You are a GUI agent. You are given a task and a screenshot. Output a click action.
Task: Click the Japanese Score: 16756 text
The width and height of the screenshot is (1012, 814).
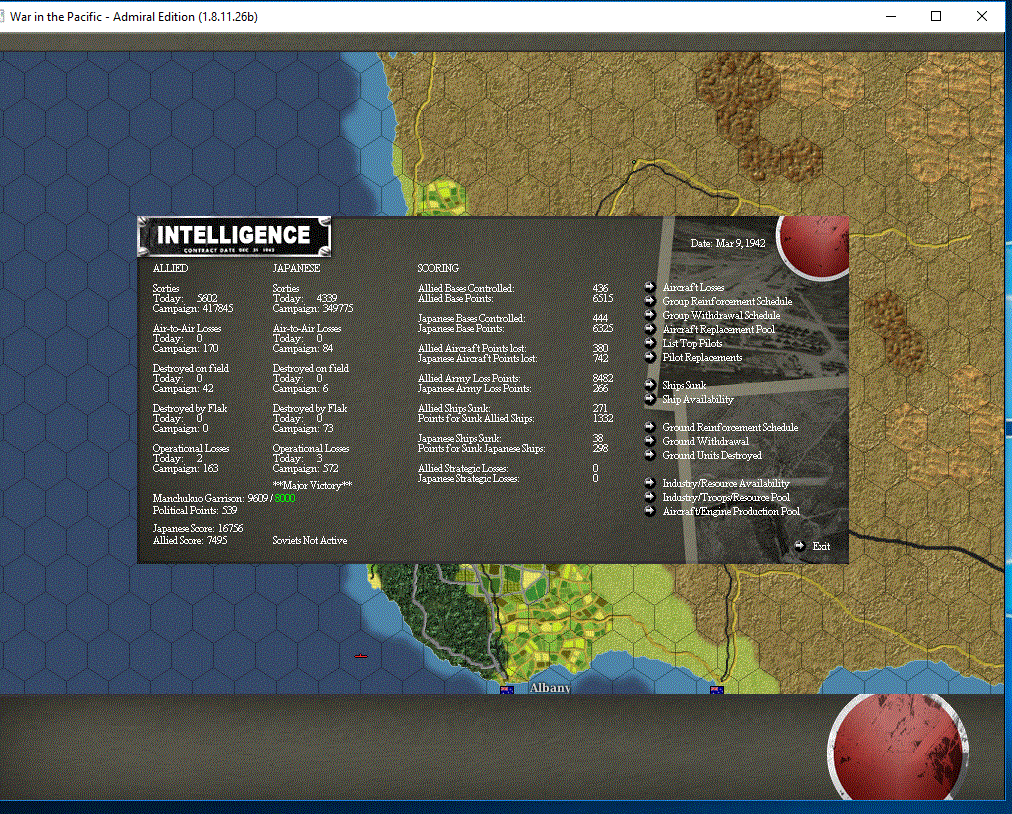pyautogui.click(x=198, y=529)
